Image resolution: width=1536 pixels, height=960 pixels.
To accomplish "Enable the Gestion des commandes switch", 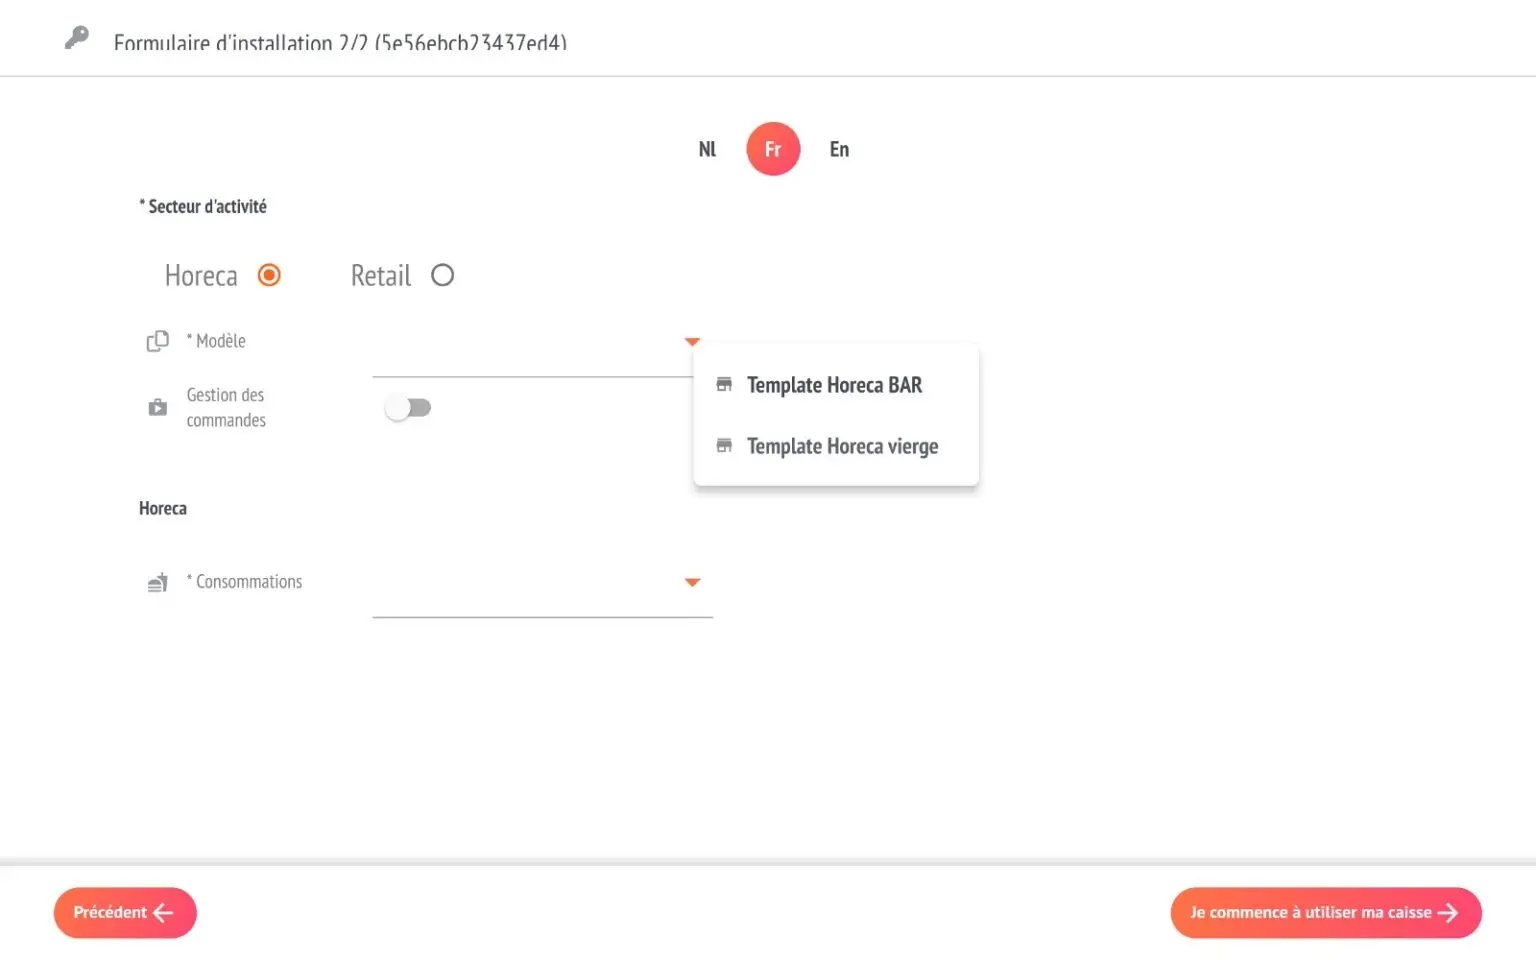I will tap(408, 408).
